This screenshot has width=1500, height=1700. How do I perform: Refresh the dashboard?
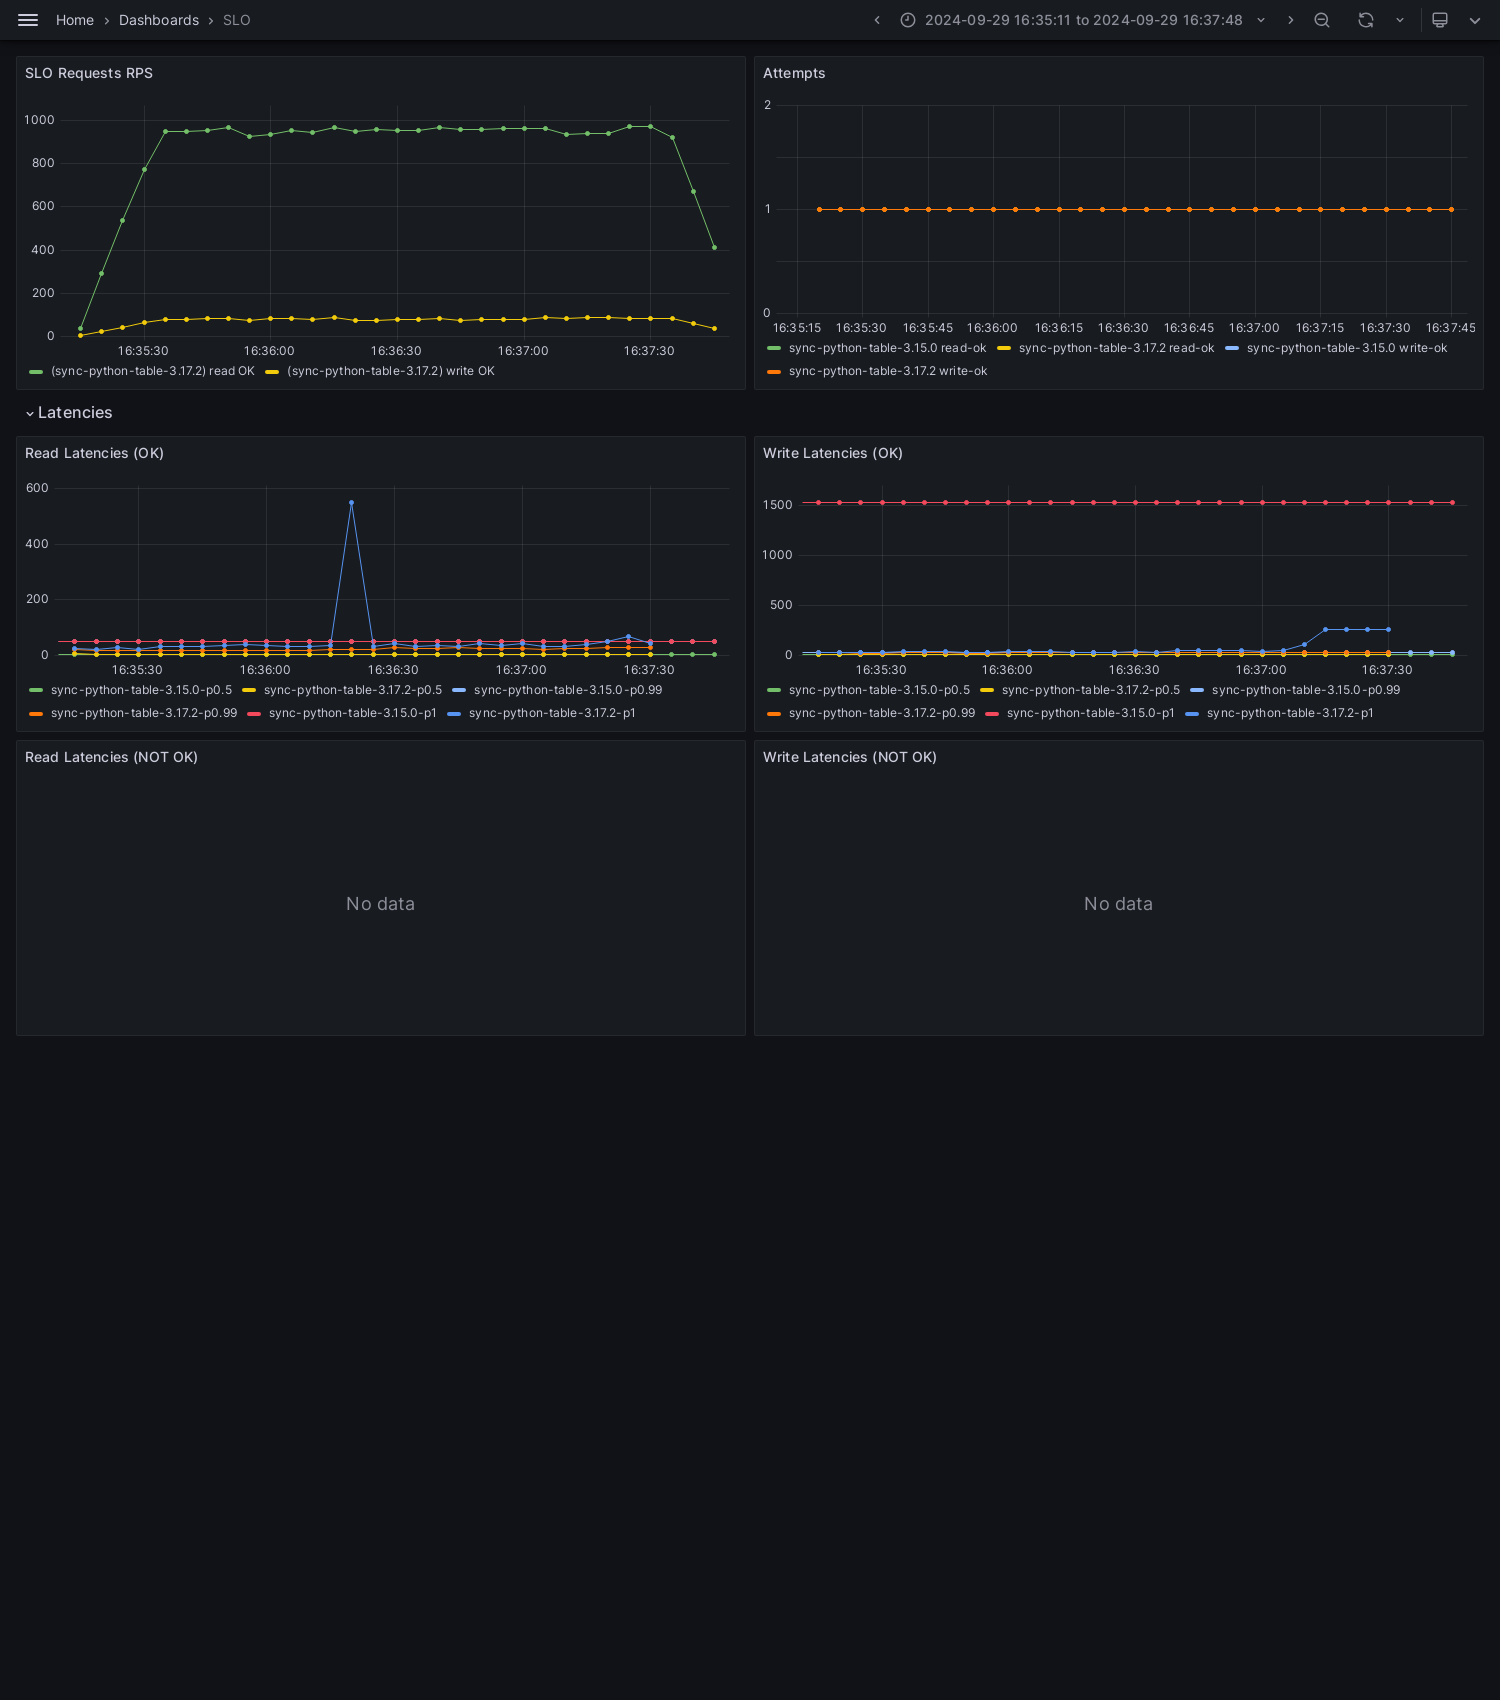pos(1366,20)
